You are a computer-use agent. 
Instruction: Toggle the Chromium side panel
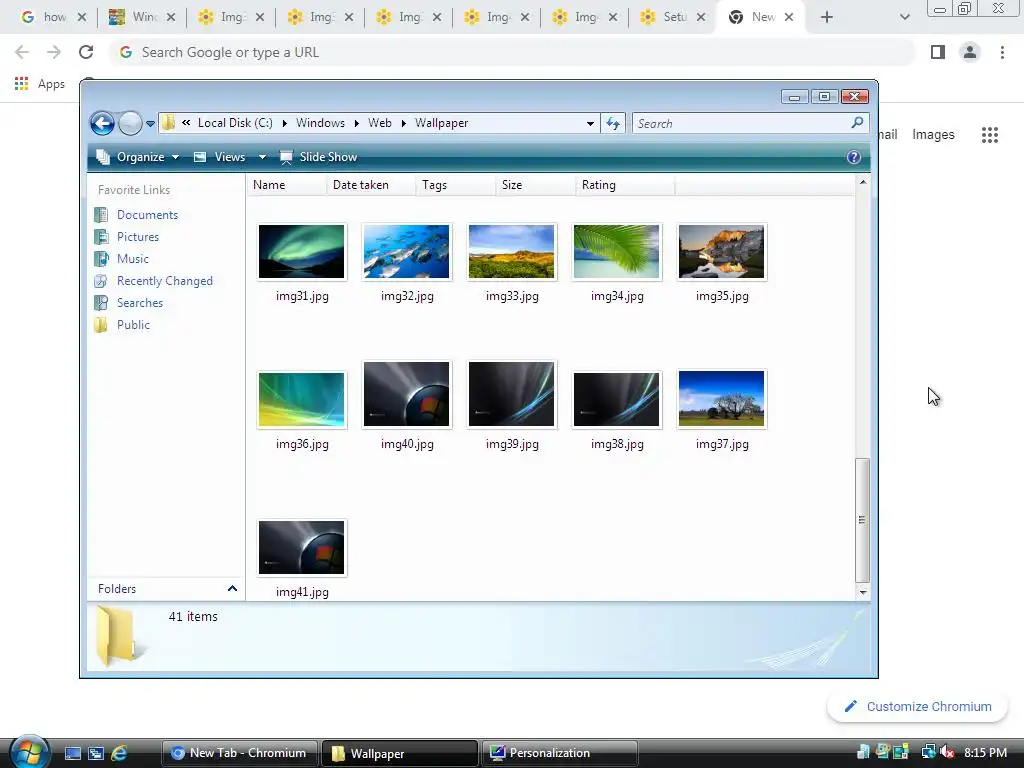[x=938, y=52]
